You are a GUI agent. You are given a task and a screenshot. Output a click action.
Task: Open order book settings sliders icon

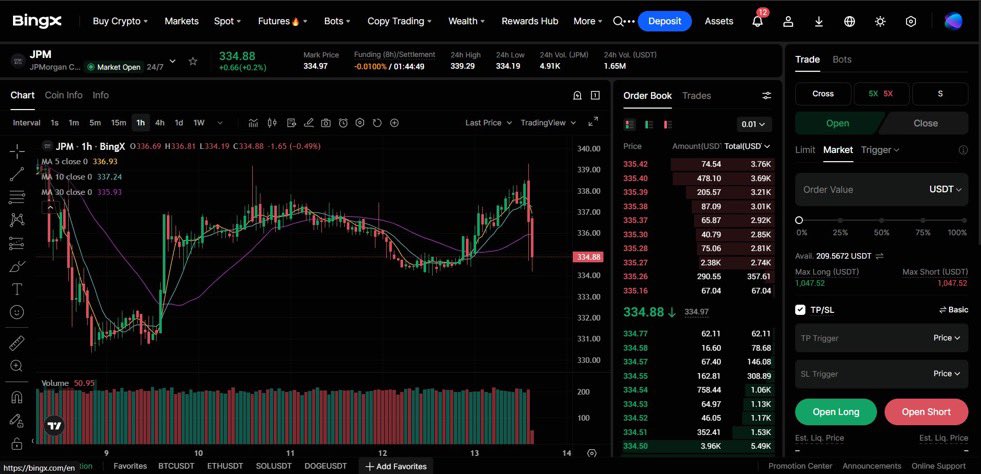pos(766,96)
